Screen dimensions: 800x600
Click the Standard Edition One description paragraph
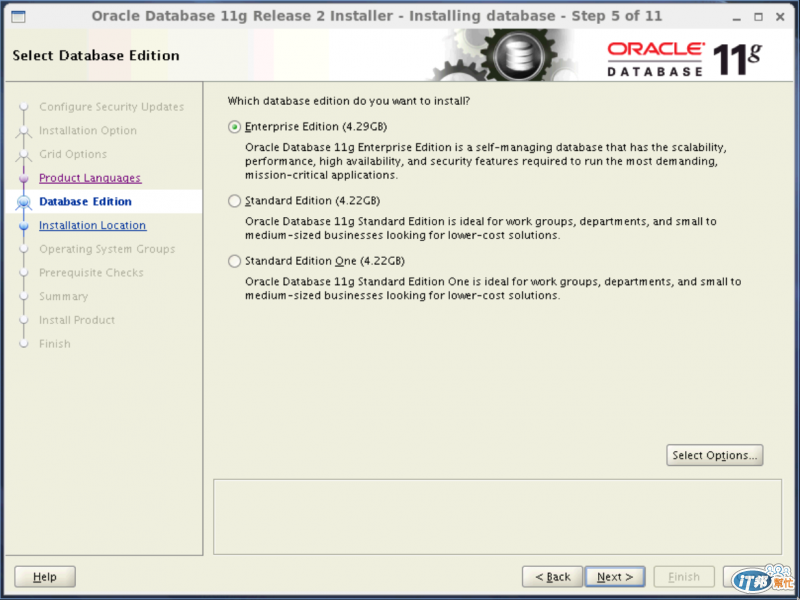tap(493, 288)
